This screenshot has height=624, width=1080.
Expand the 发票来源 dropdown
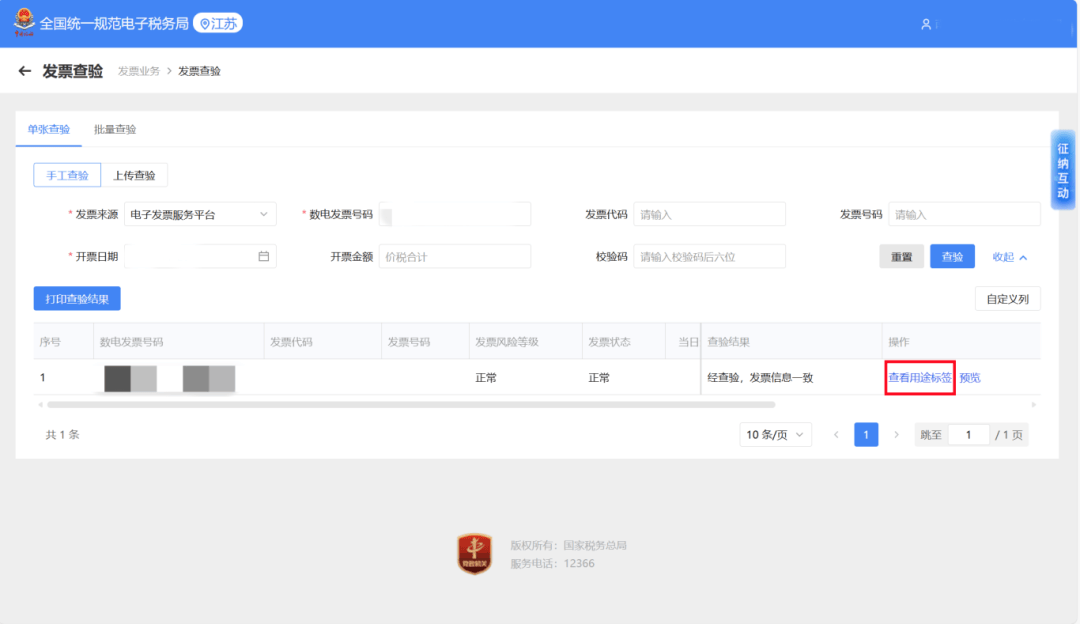200,214
